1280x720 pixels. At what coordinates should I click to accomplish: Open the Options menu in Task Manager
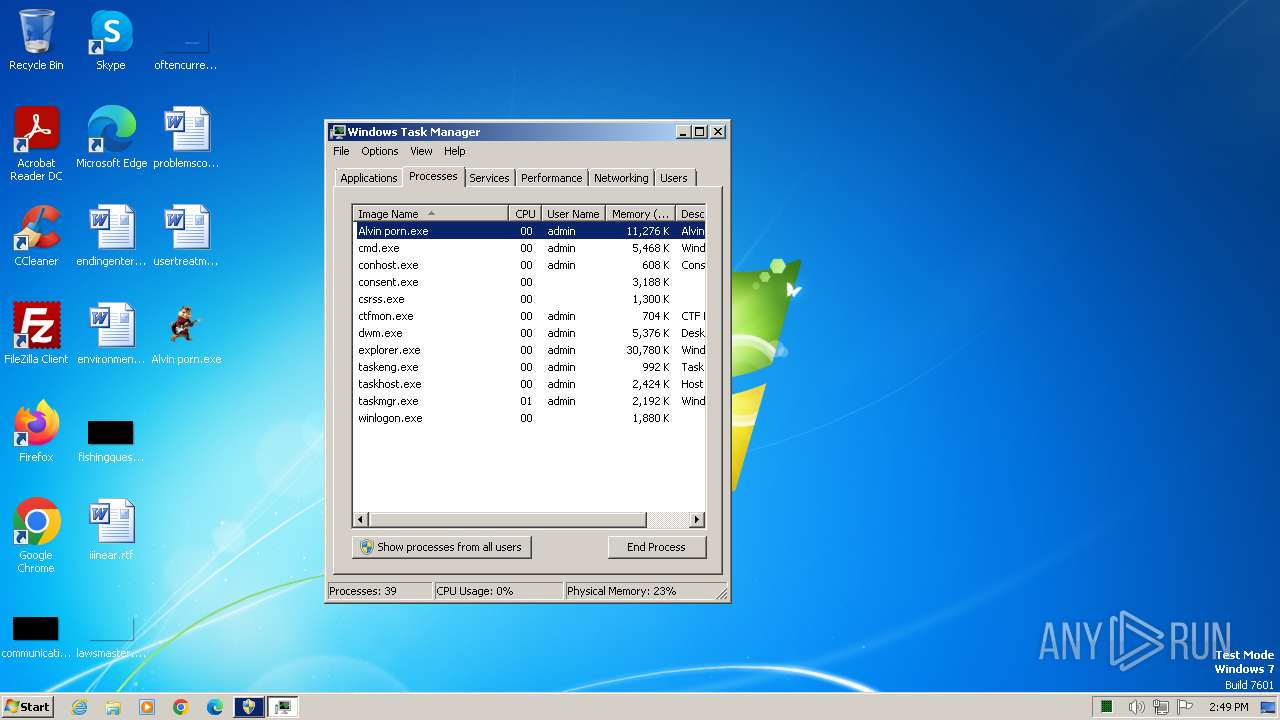pyautogui.click(x=380, y=151)
